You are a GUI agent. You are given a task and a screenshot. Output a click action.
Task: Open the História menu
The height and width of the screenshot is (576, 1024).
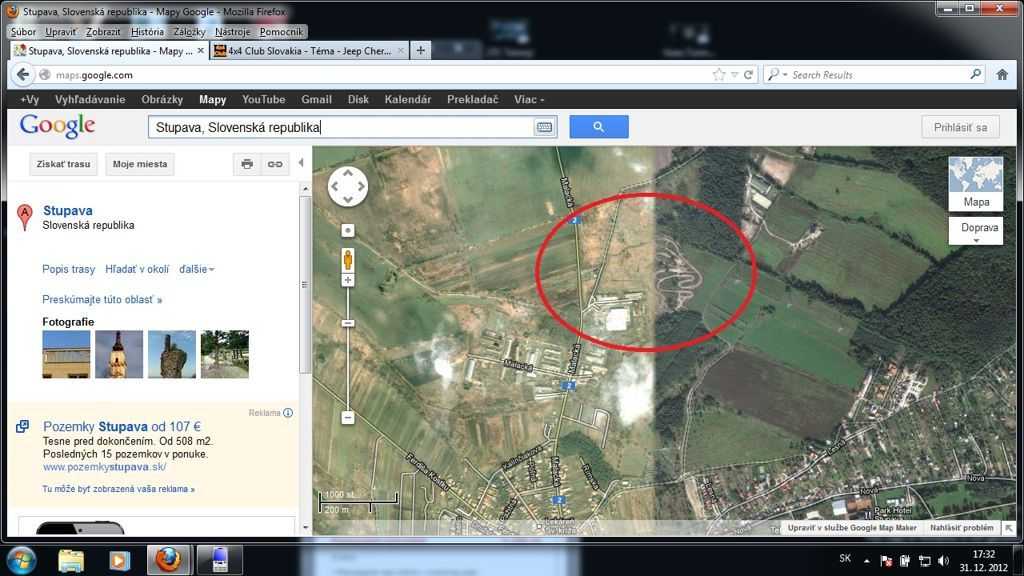click(x=148, y=31)
